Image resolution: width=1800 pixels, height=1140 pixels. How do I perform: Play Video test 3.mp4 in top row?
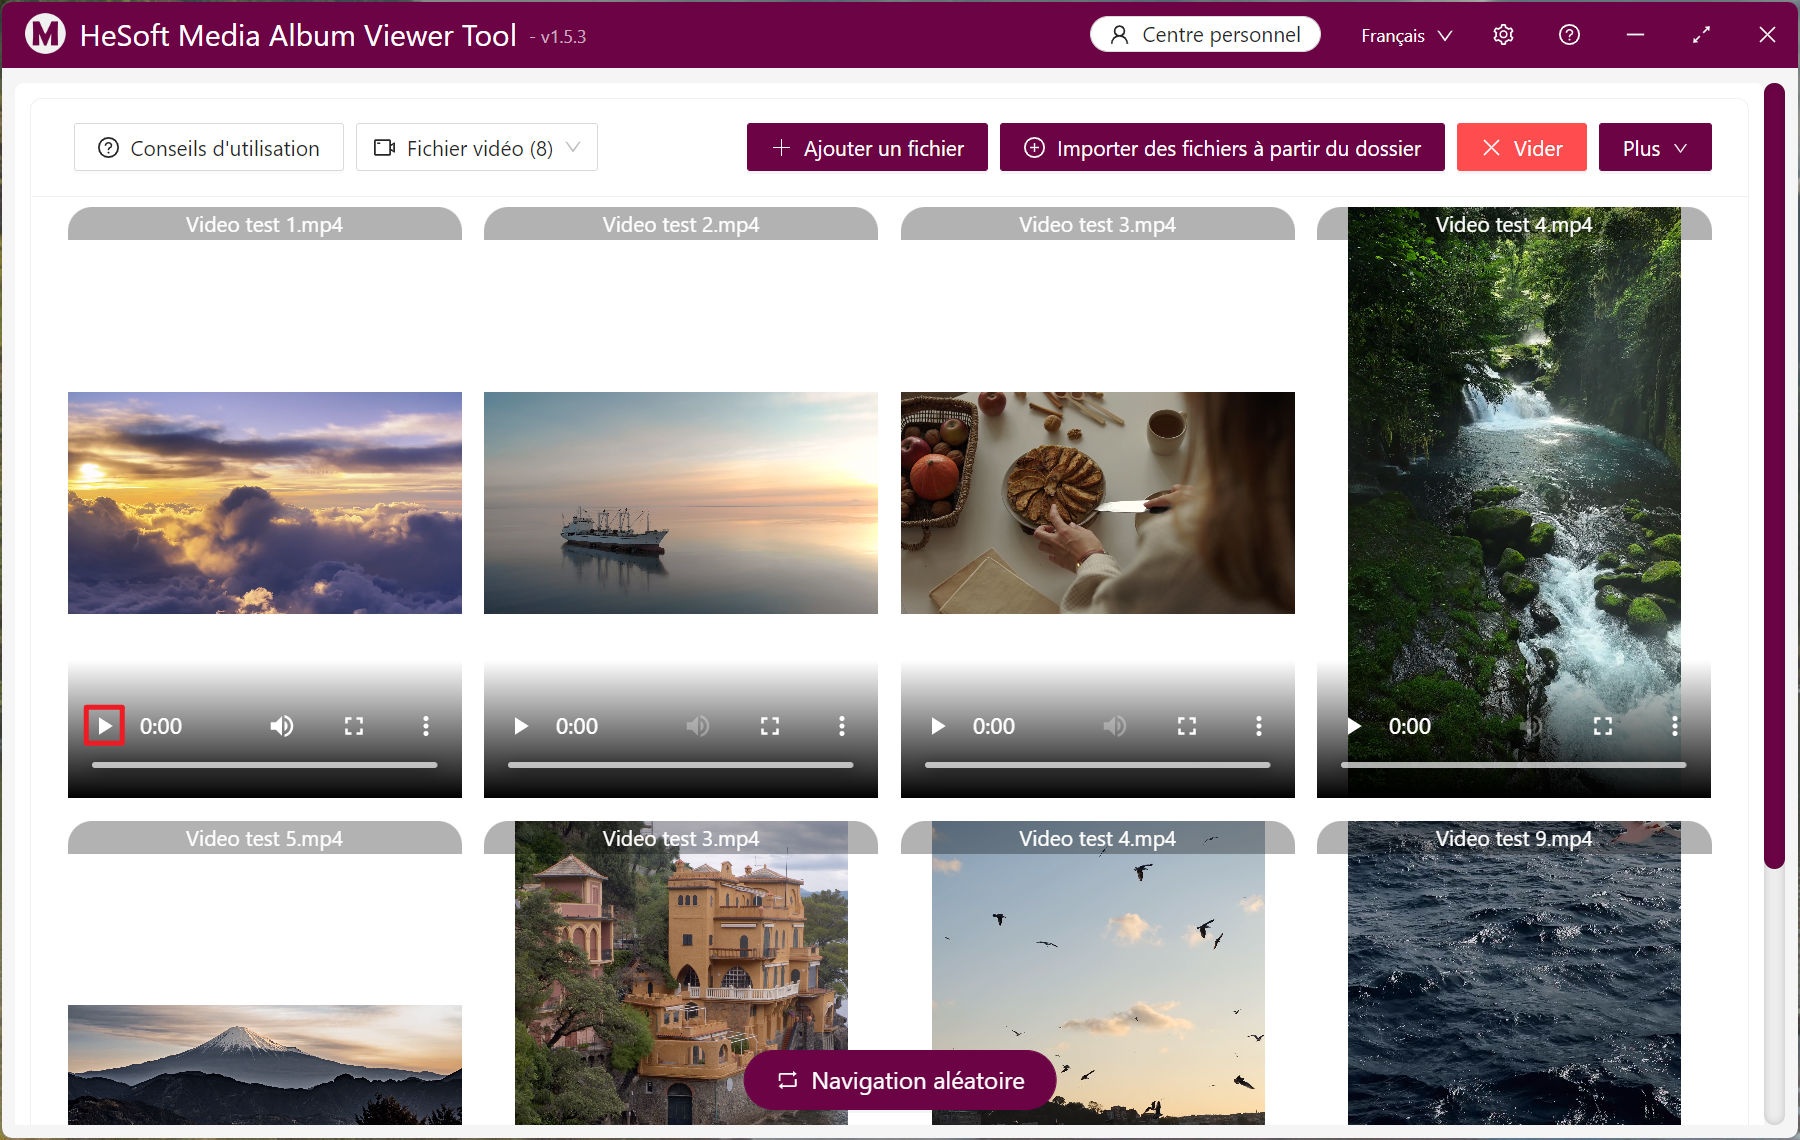pyautogui.click(x=938, y=726)
